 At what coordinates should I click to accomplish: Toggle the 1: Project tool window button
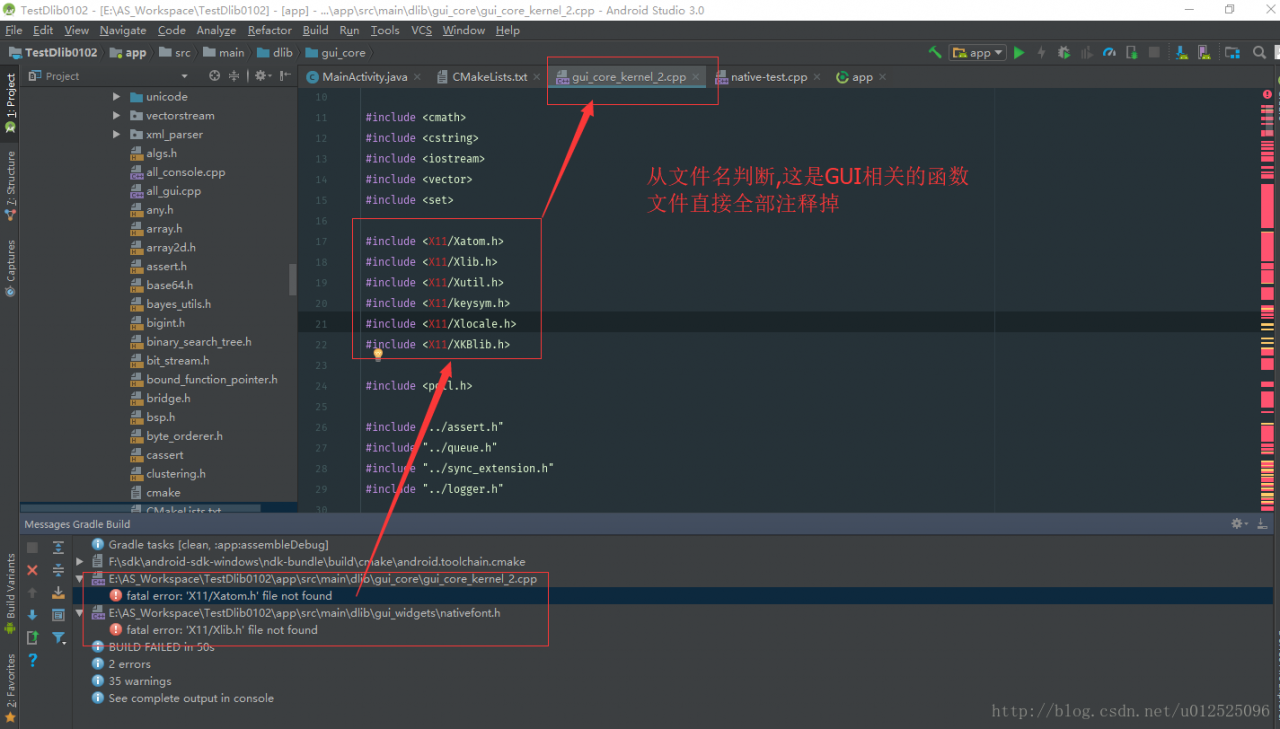point(11,105)
